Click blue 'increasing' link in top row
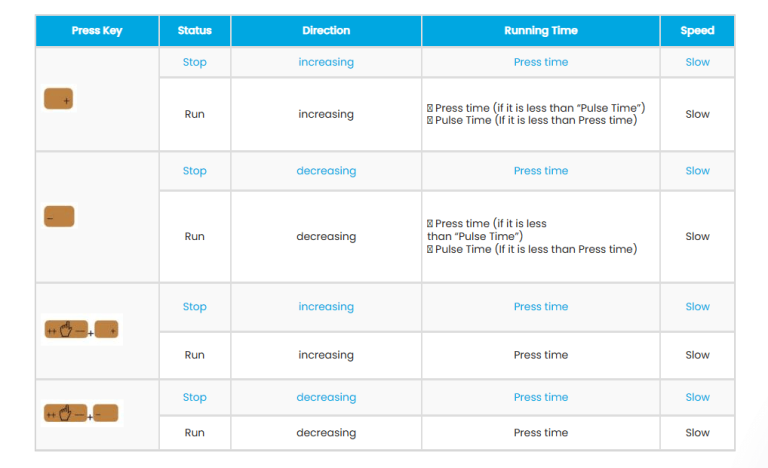Image resolution: width=768 pixels, height=468 pixels. 326,62
